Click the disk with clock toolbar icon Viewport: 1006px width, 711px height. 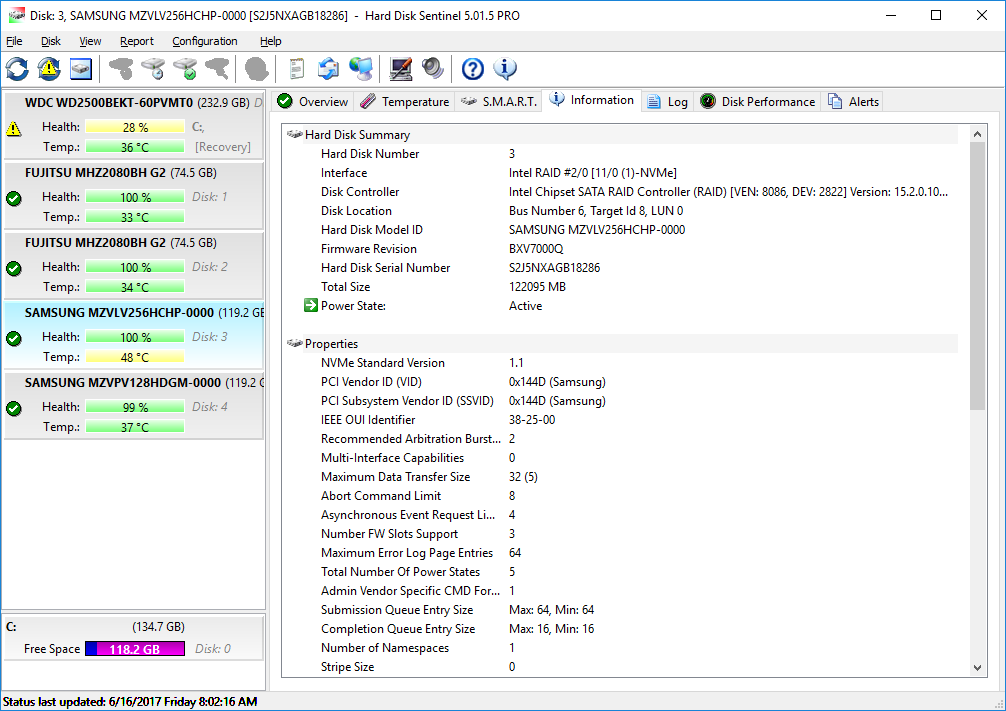pos(153,69)
